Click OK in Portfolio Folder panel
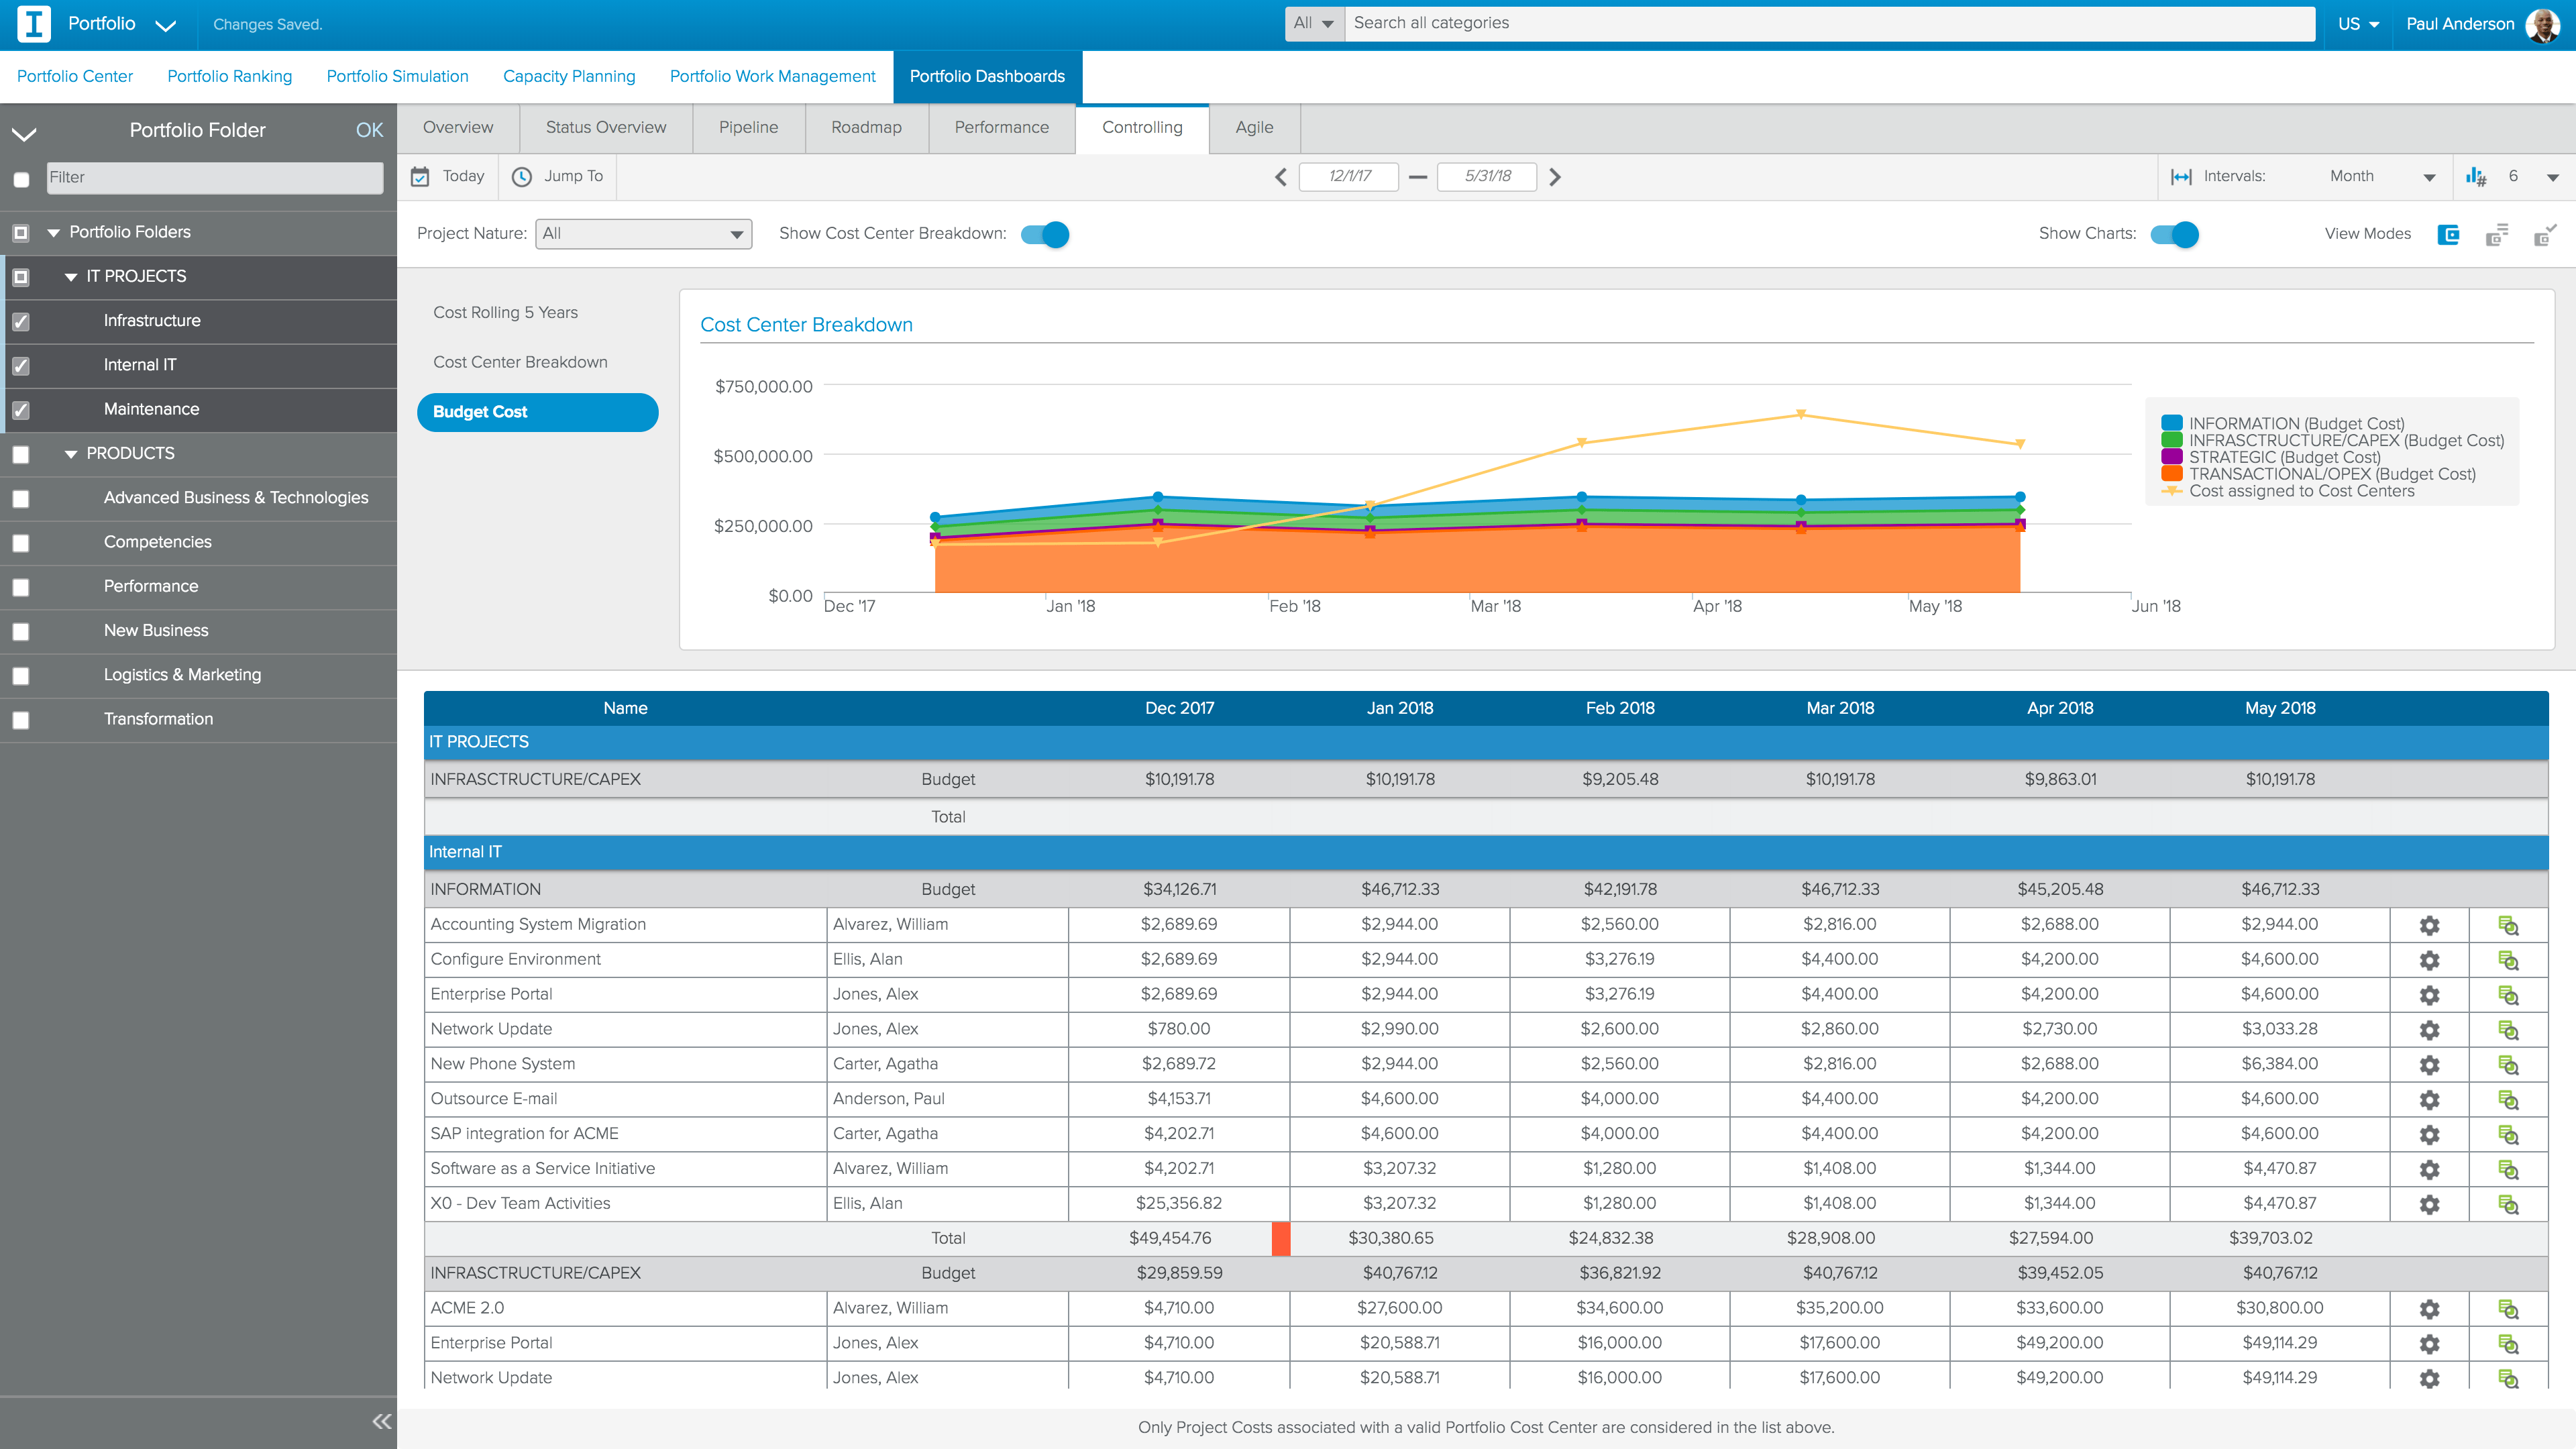The height and width of the screenshot is (1449, 2576). (x=369, y=130)
